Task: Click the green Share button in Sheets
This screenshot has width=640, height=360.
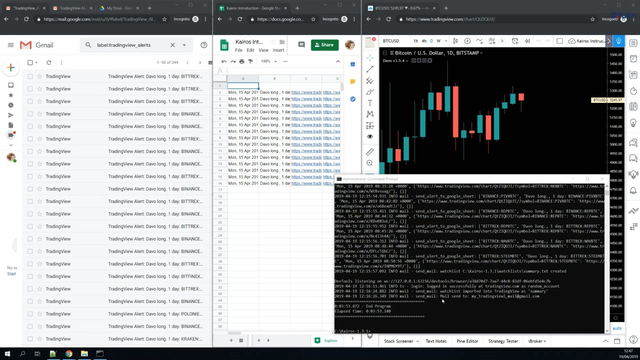Action: tap(324, 45)
